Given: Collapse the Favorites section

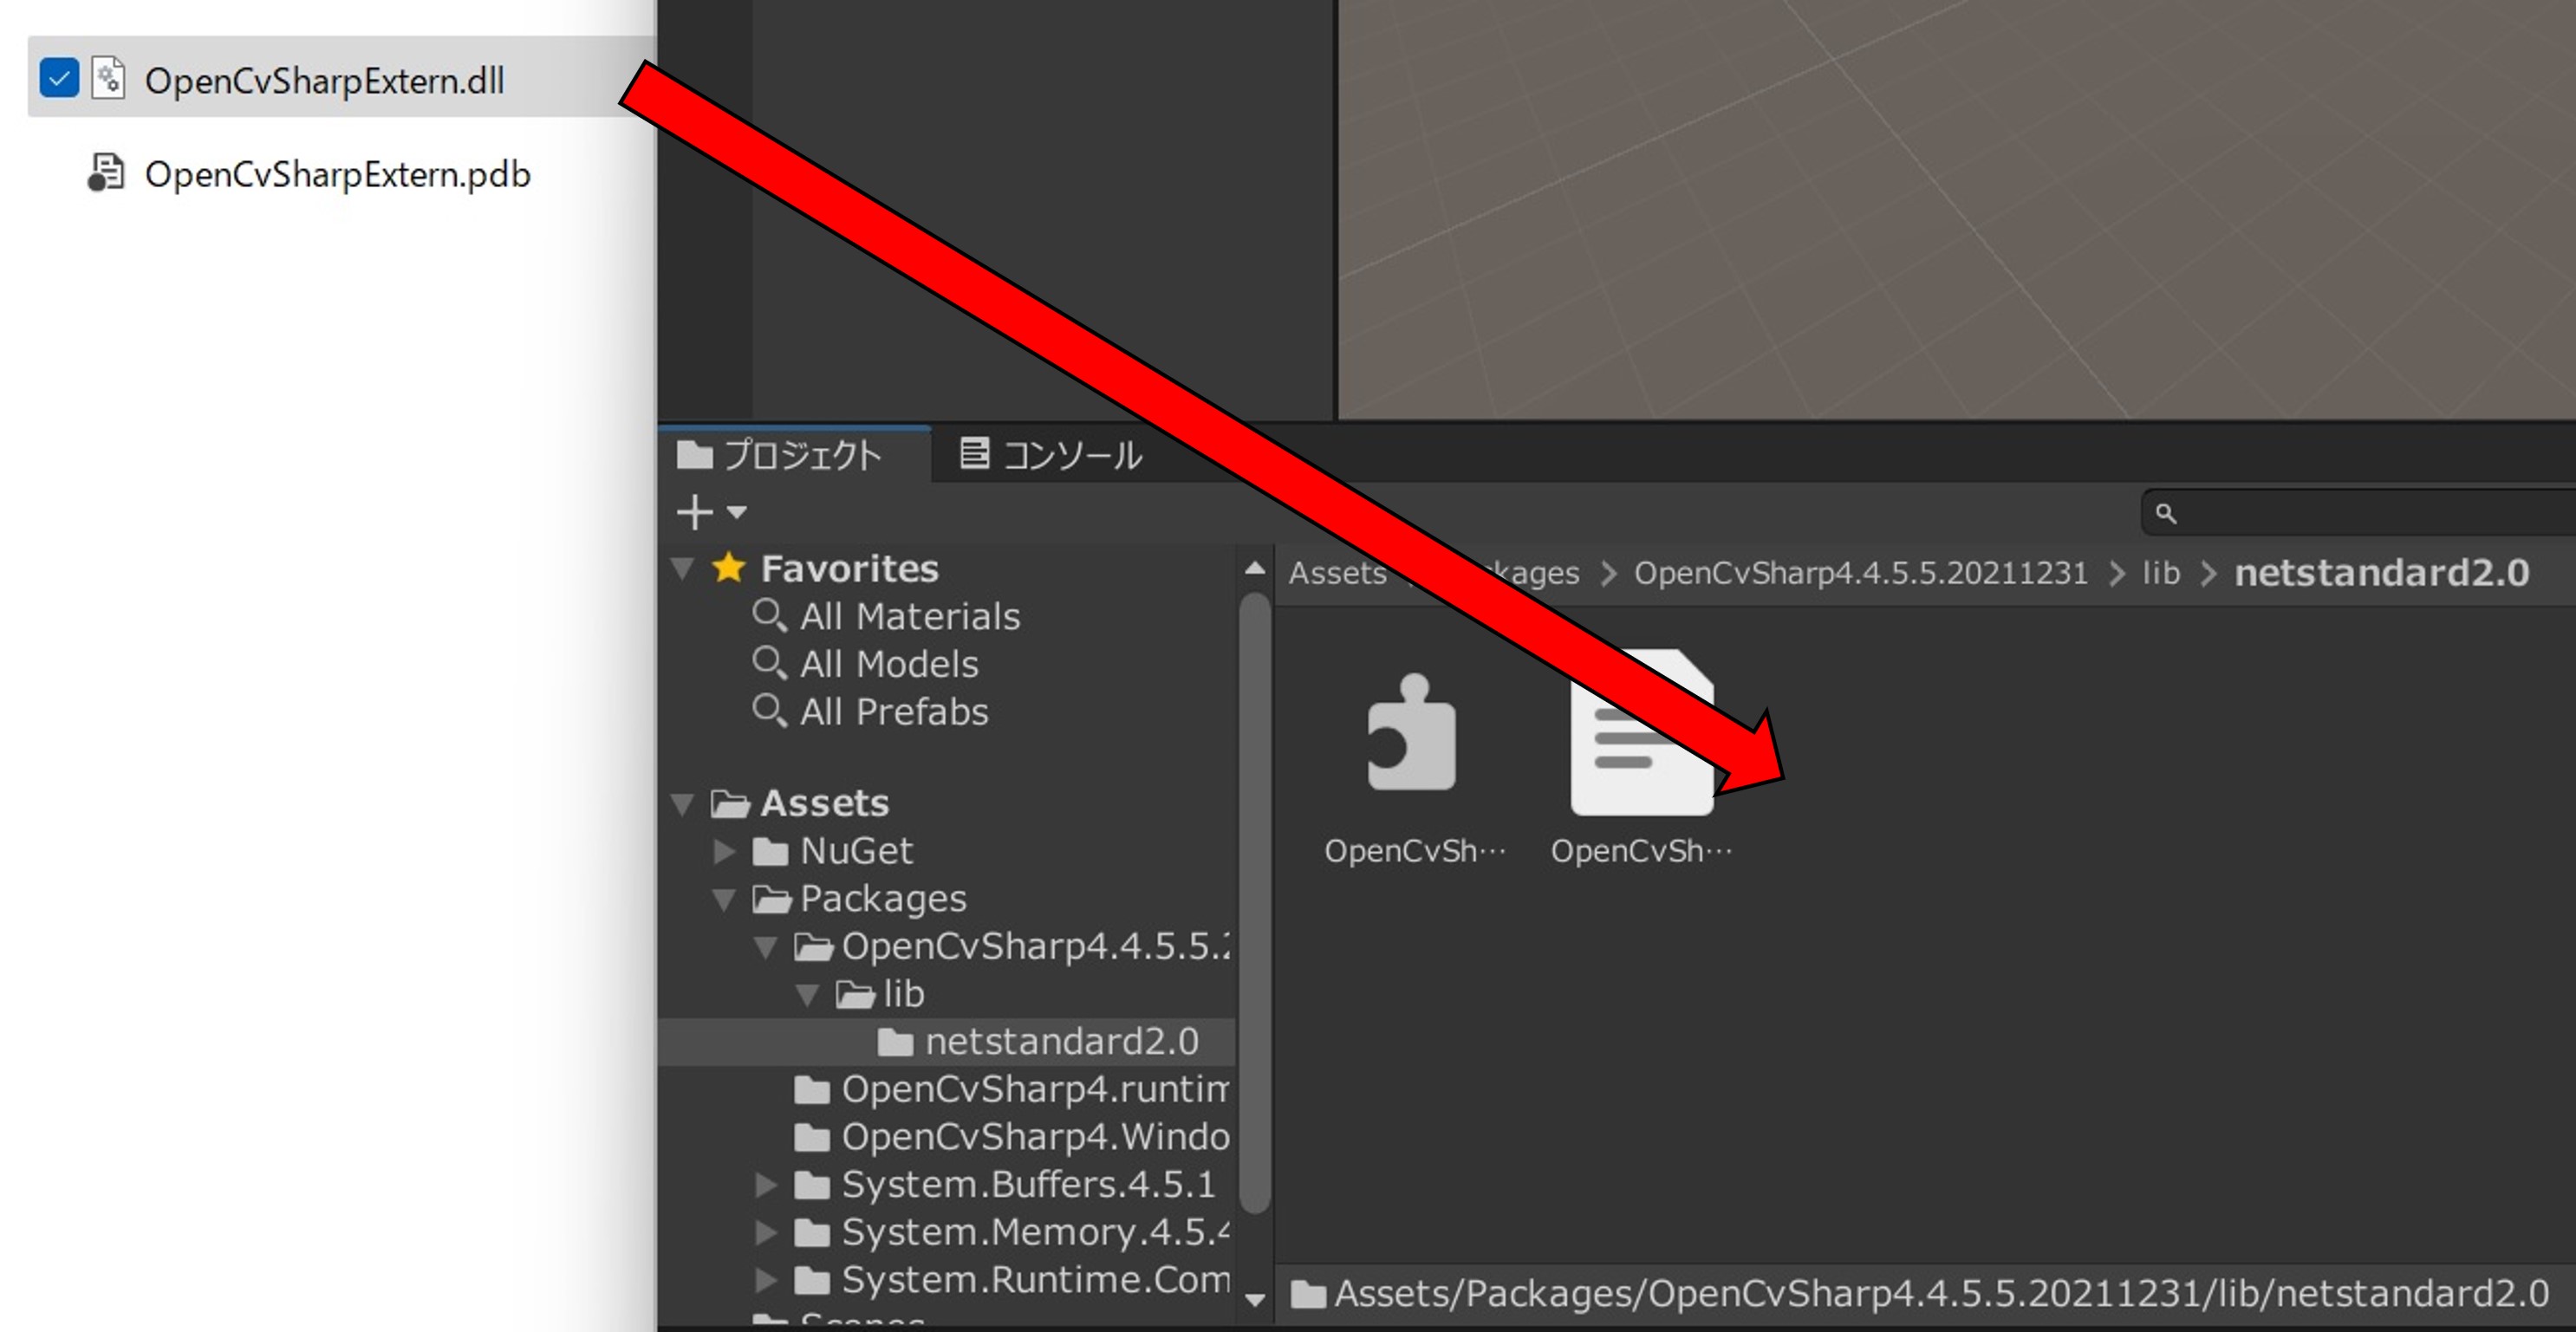Looking at the screenshot, I should pos(683,569).
